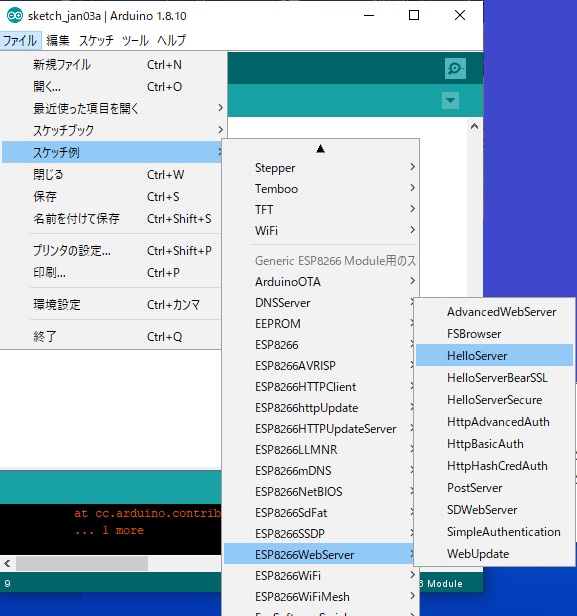Open the ファイル menu
Image resolution: width=577 pixels, height=616 pixels.
(20, 40)
